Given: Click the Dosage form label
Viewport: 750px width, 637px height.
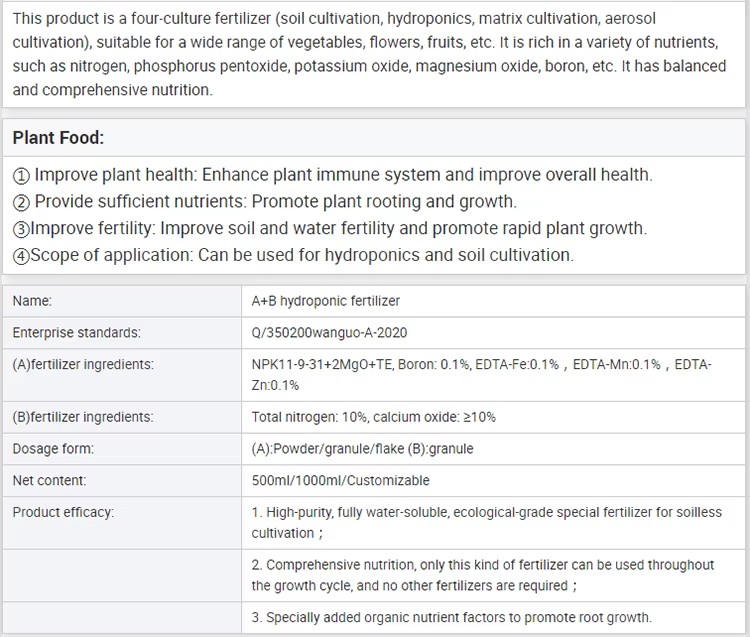Looking at the screenshot, I should (x=53, y=449).
